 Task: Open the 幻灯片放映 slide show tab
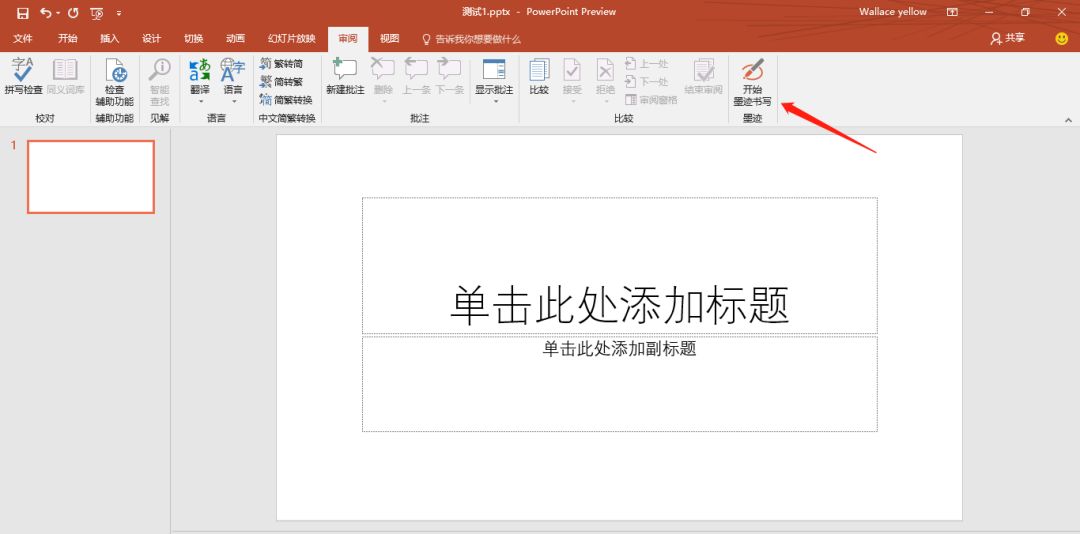(x=290, y=39)
